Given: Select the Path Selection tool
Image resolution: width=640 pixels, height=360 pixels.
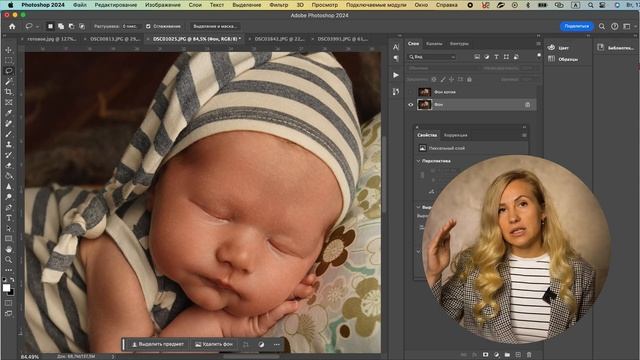Looking at the screenshot, I should 9,229.
